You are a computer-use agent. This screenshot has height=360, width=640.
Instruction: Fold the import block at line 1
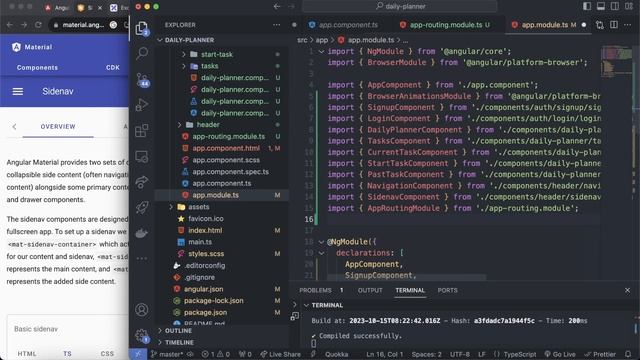pyautogui.click(x=321, y=51)
